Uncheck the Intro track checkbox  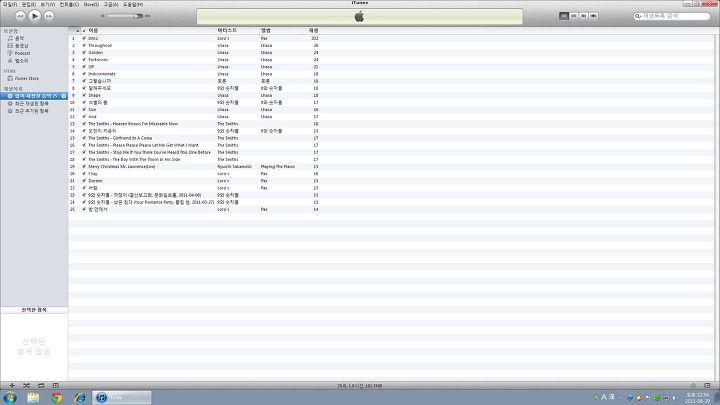(84, 39)
